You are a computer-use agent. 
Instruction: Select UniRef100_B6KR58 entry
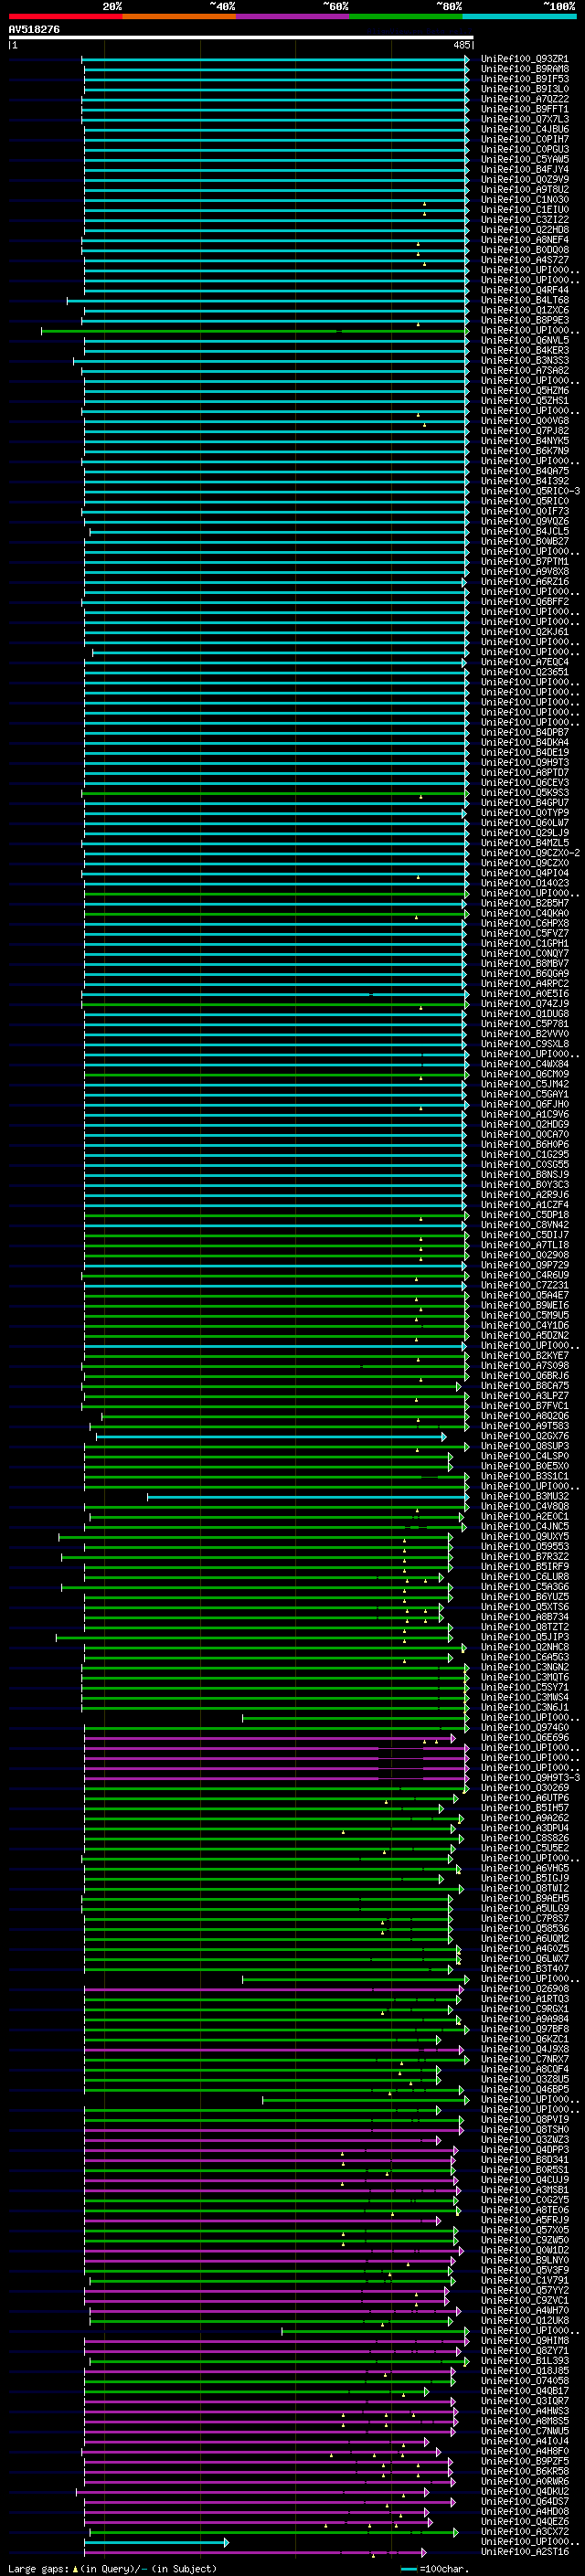tap(524, 2471)
